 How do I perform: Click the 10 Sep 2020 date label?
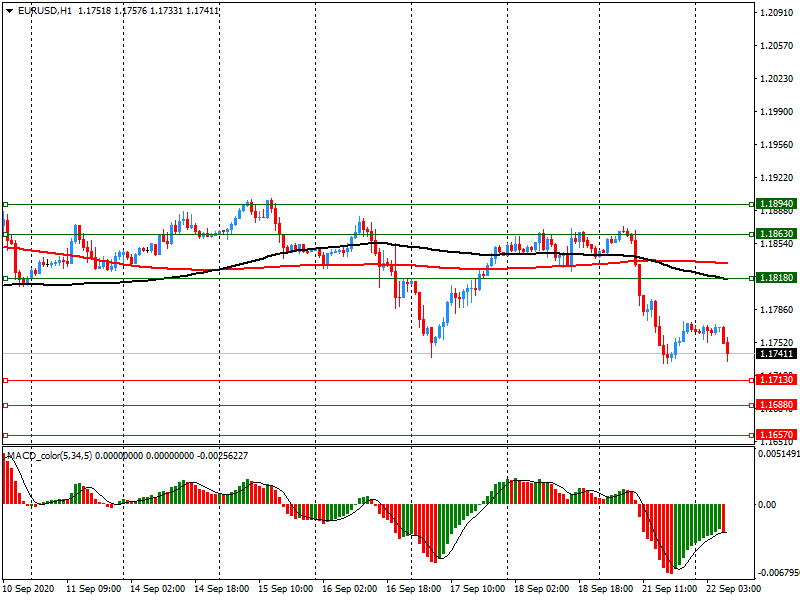click(28, 589)
